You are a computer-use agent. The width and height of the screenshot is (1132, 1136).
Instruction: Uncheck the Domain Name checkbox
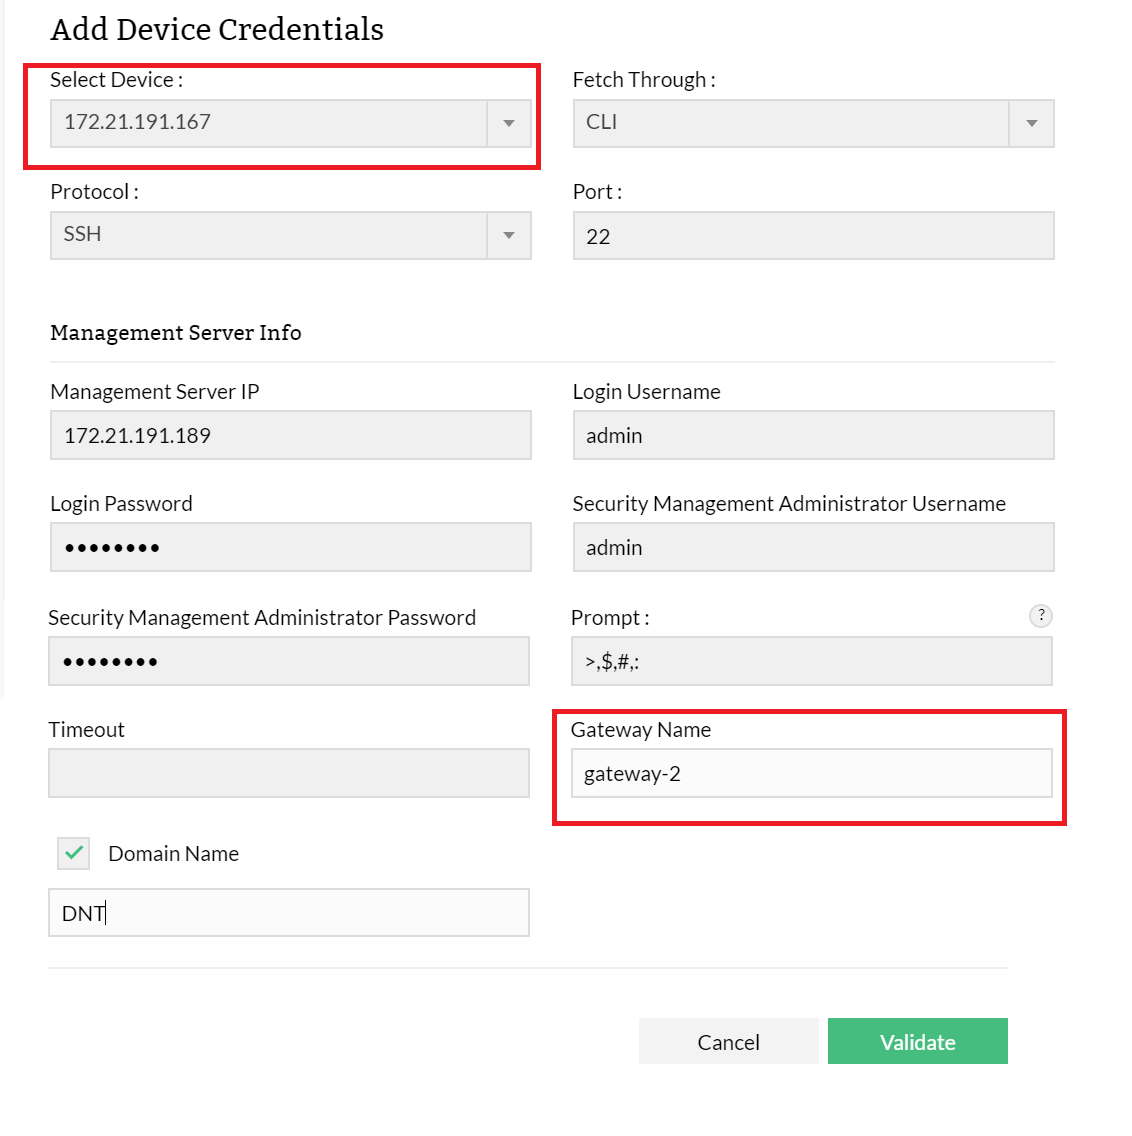(x=74, y=853)
